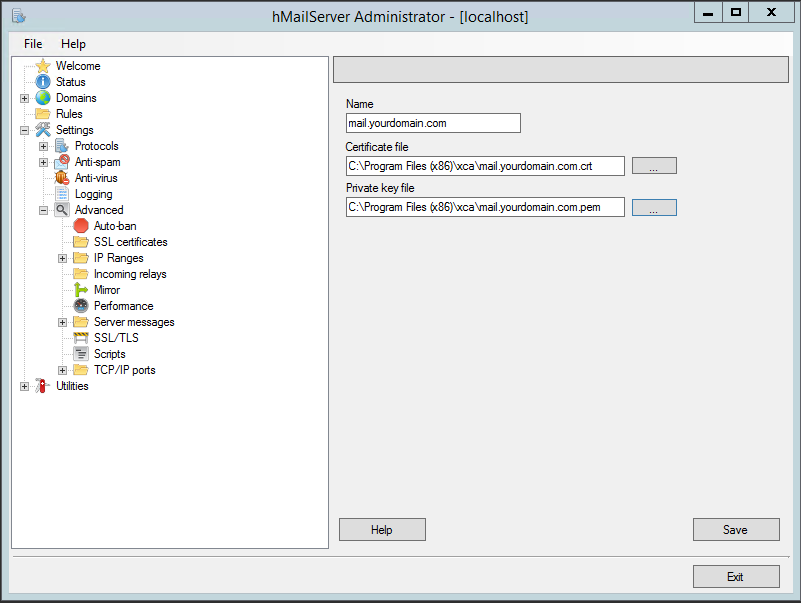Click the Domains globe icon

click(43, 98)
